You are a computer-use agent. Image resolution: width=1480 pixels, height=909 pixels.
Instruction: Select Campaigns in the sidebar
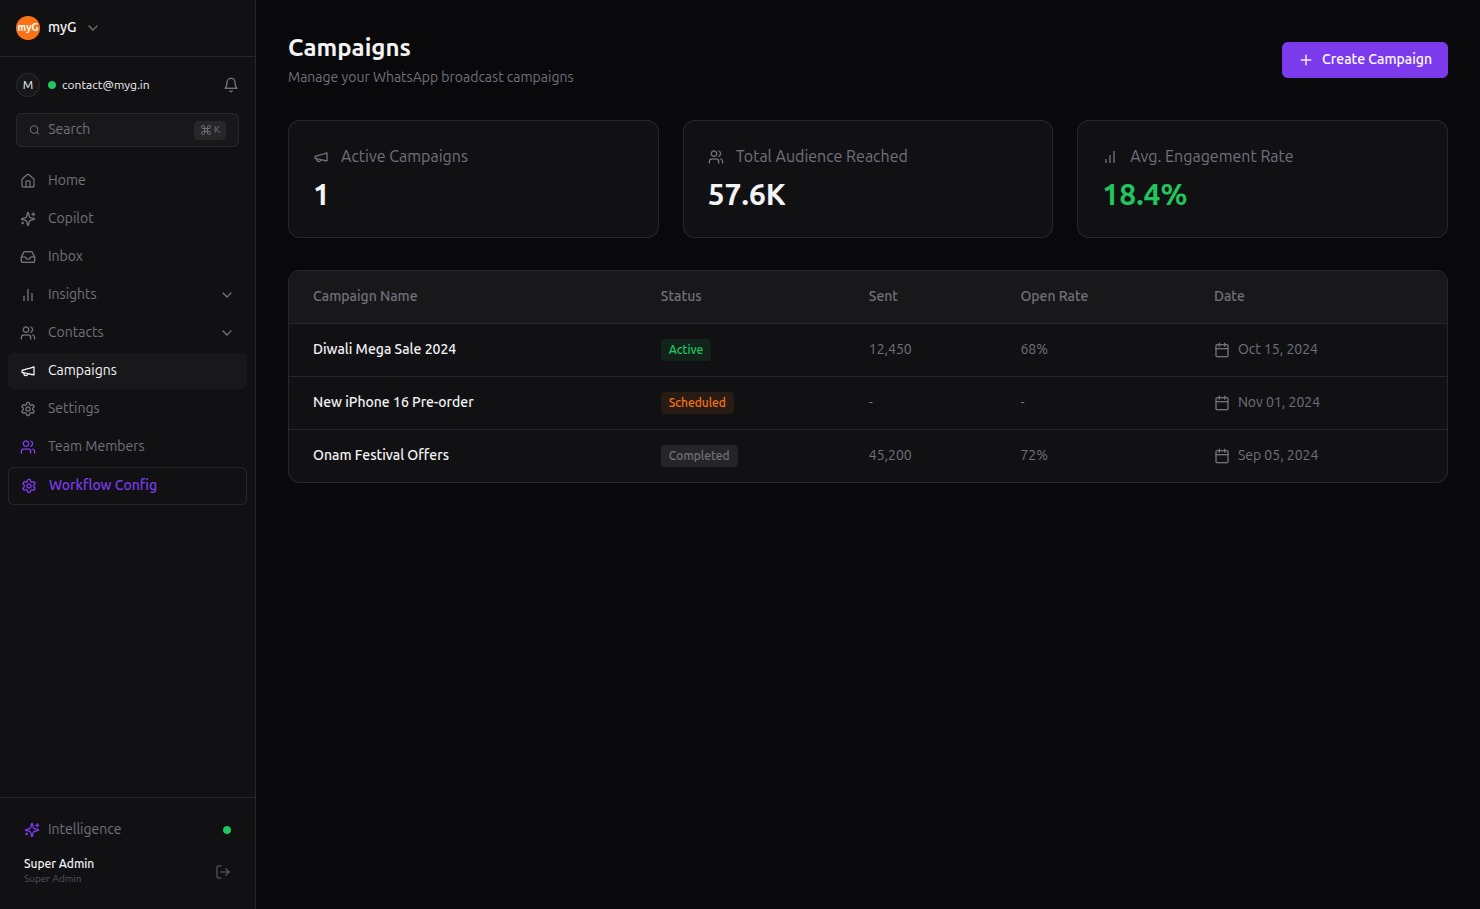click(127, 371)
